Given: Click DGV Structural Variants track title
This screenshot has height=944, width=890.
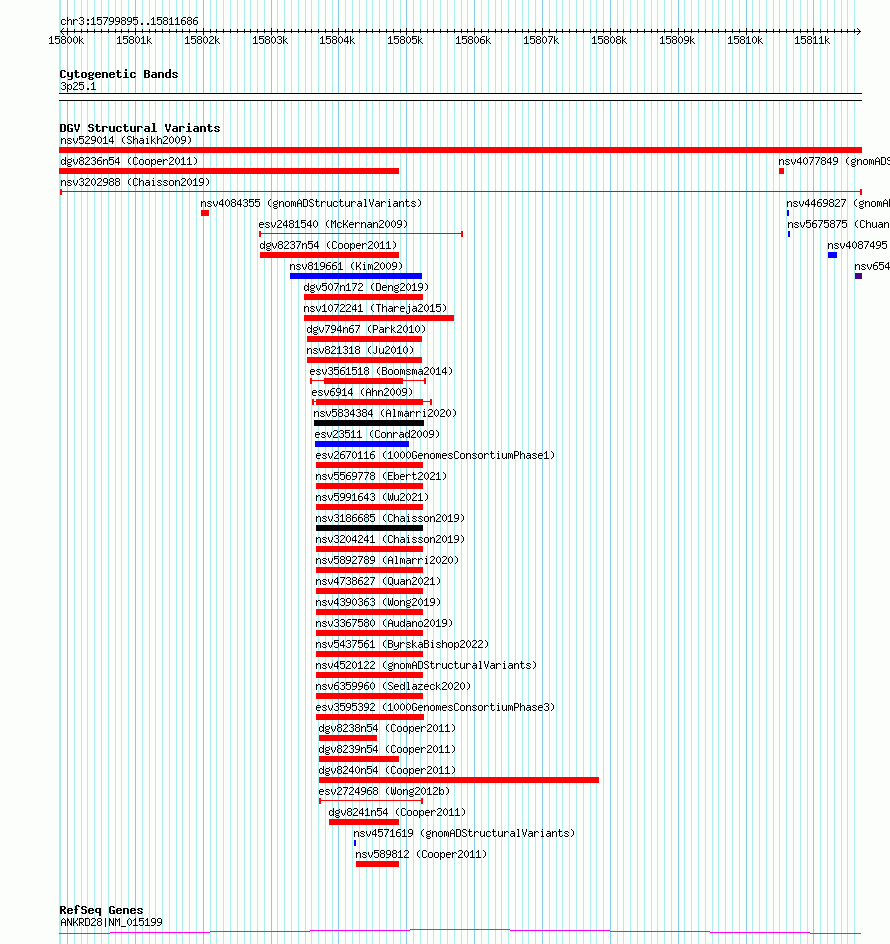Looking at the screenshot, I should [x=140, y=128].
